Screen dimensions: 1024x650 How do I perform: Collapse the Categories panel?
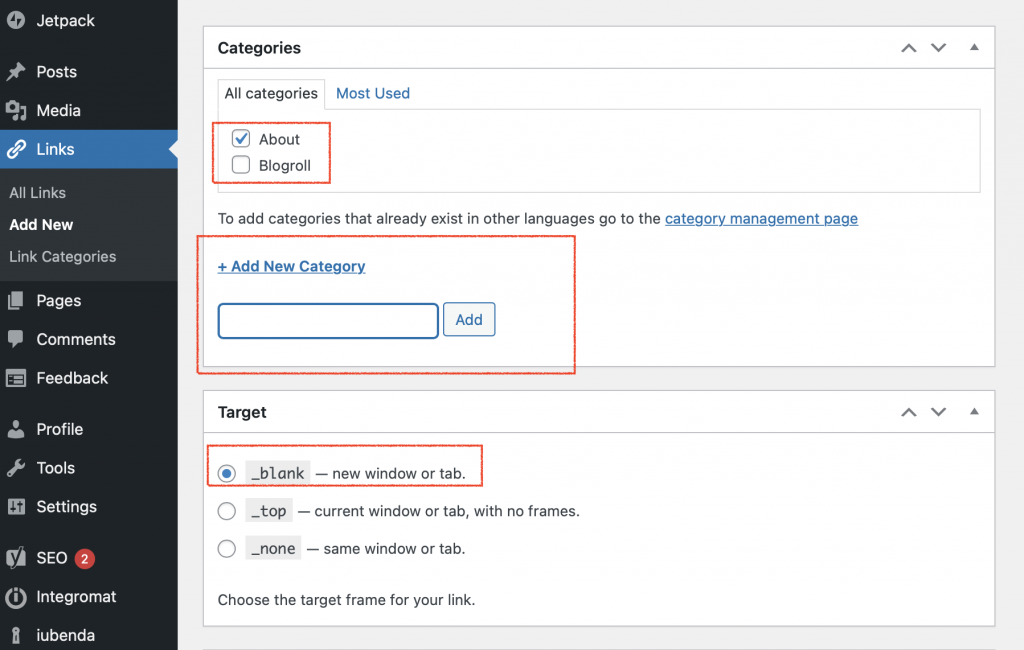click(973, 47)
